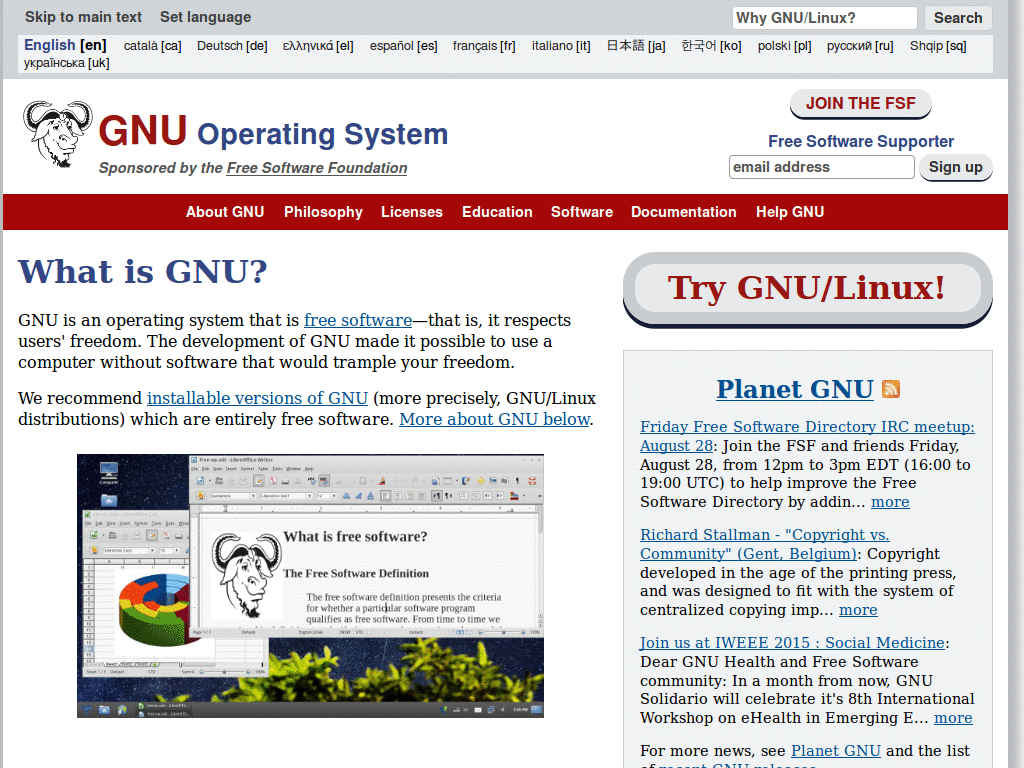The image size is (1024, 768).
Task: Open the Free Software Supporter link
Action: pyautogui.click(x=861, y=141)
